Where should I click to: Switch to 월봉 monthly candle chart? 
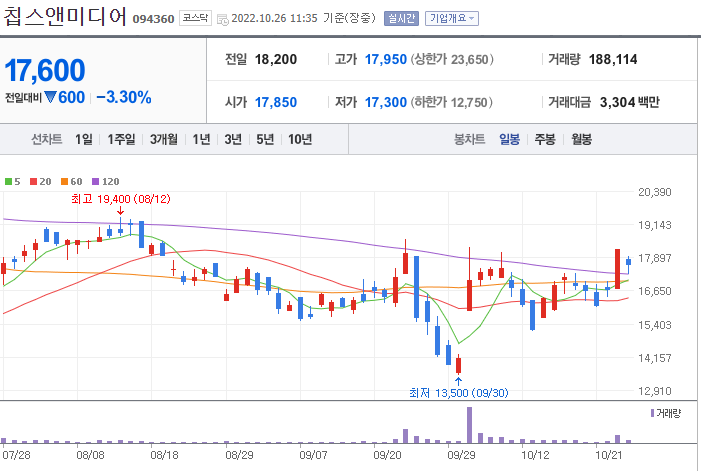(581, 139)
